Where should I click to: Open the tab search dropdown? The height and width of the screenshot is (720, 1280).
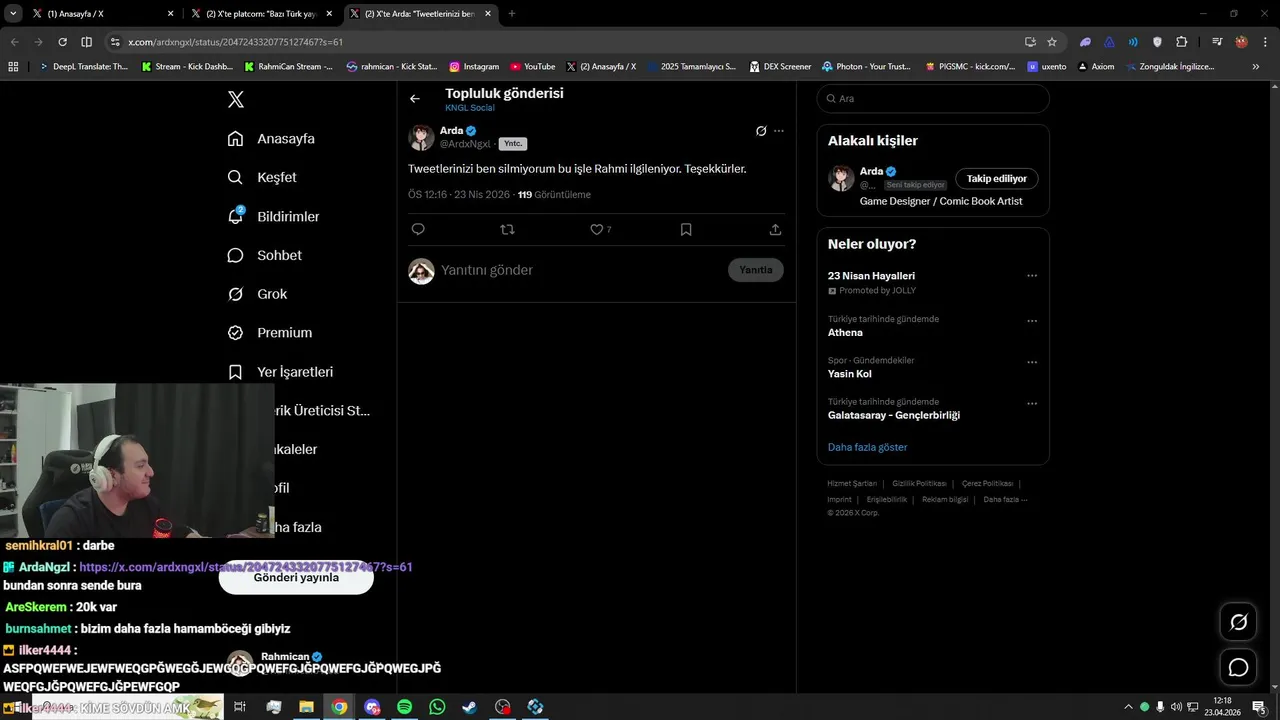13,13
